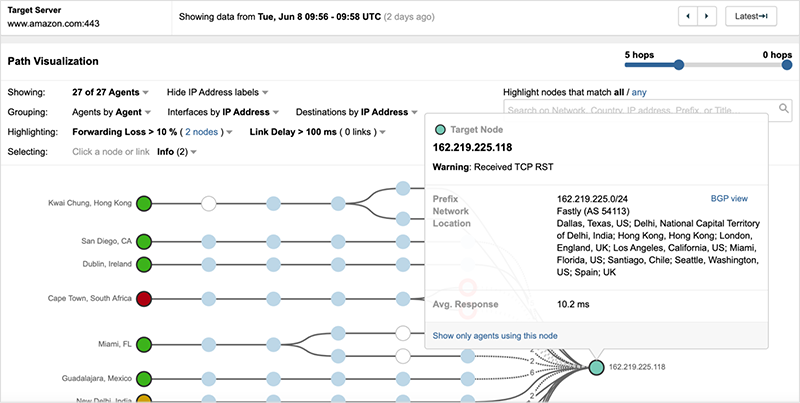Open the 27 of 27 Agents dropdown
The height and width of the screenshot is (403, 800).
tap(111, 92)
